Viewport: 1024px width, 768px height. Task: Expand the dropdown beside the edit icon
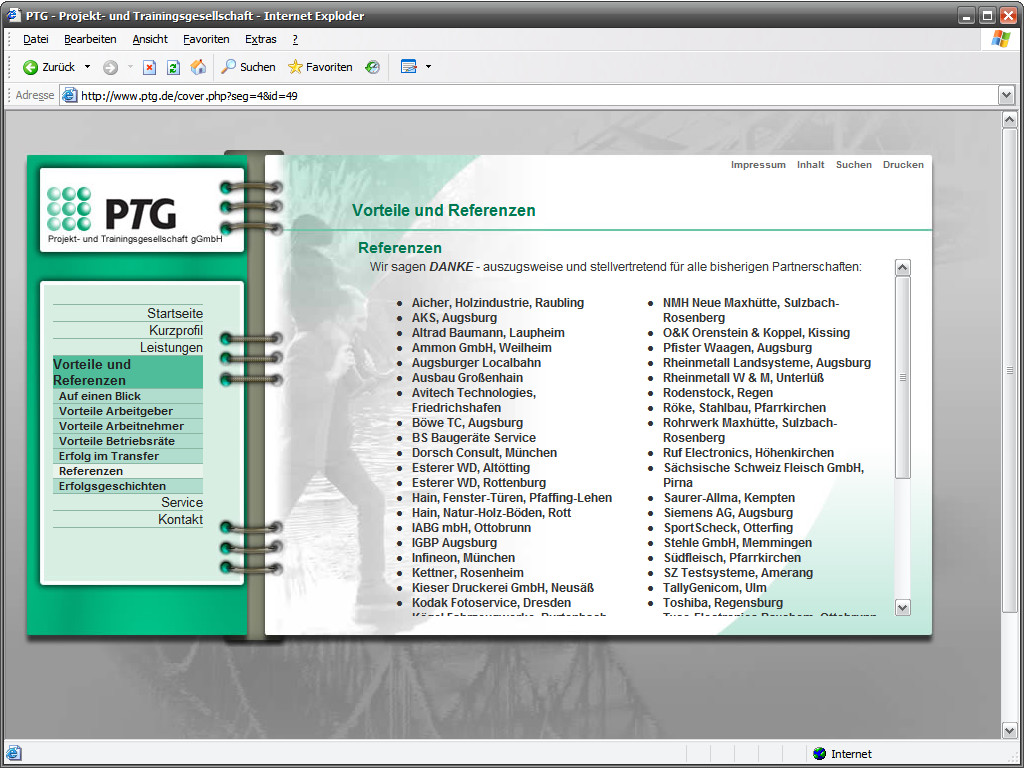[x=428, y=67]
